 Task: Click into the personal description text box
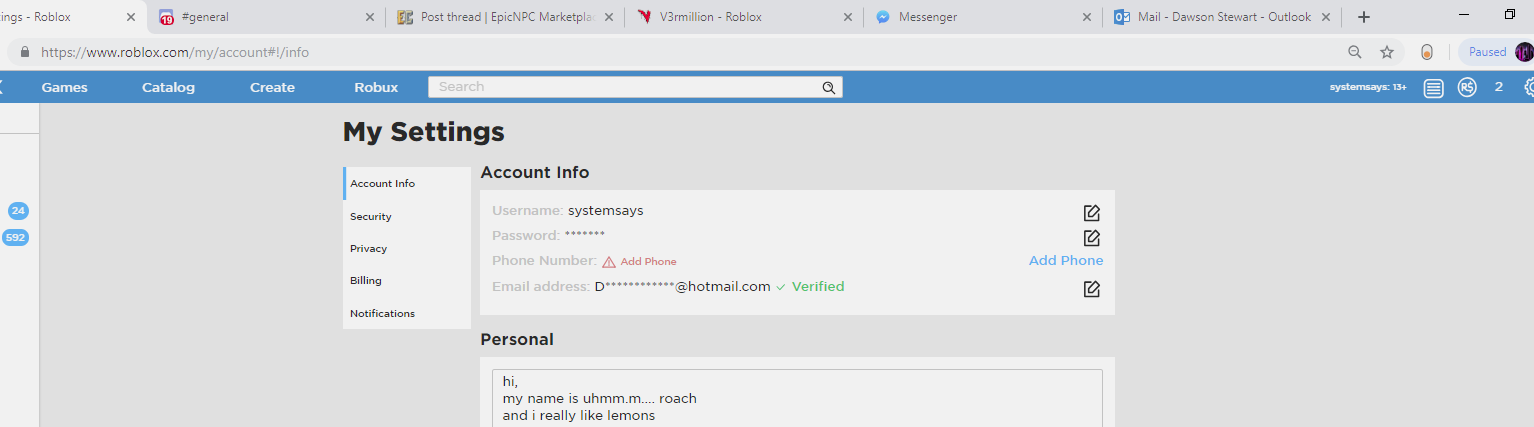pos(797,398)
